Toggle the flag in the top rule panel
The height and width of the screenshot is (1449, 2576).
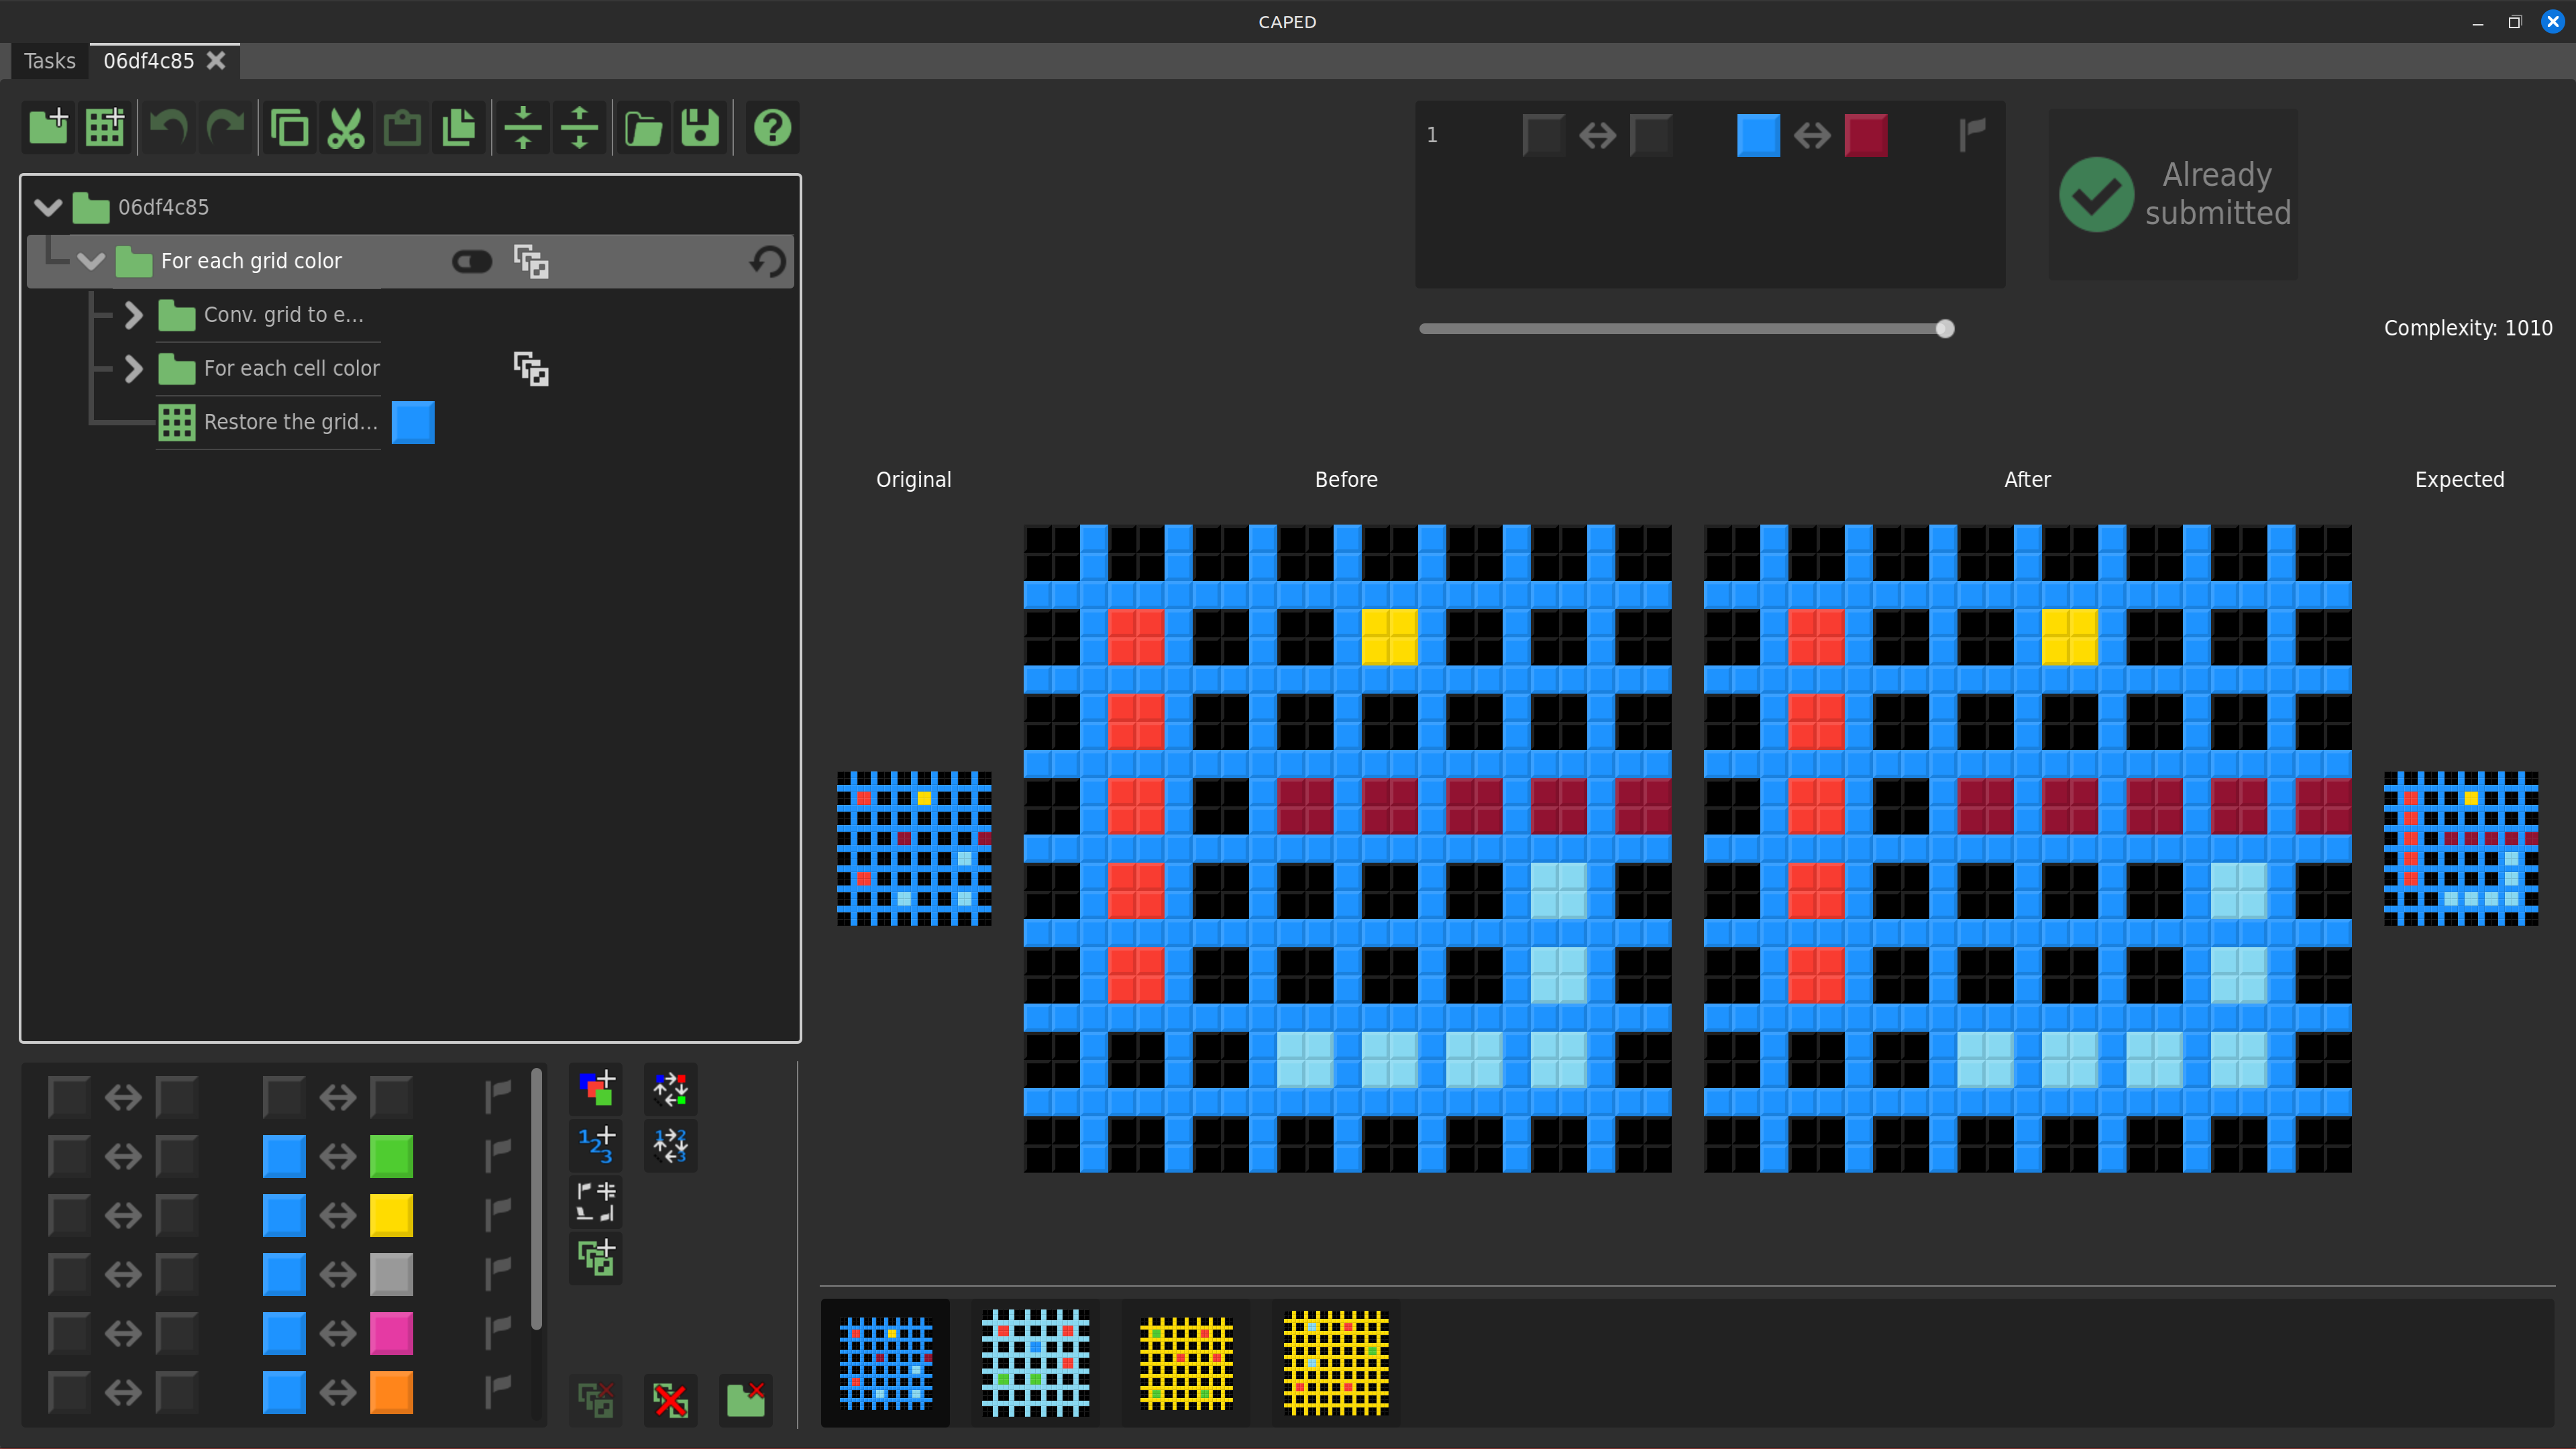pos(1972,134)
